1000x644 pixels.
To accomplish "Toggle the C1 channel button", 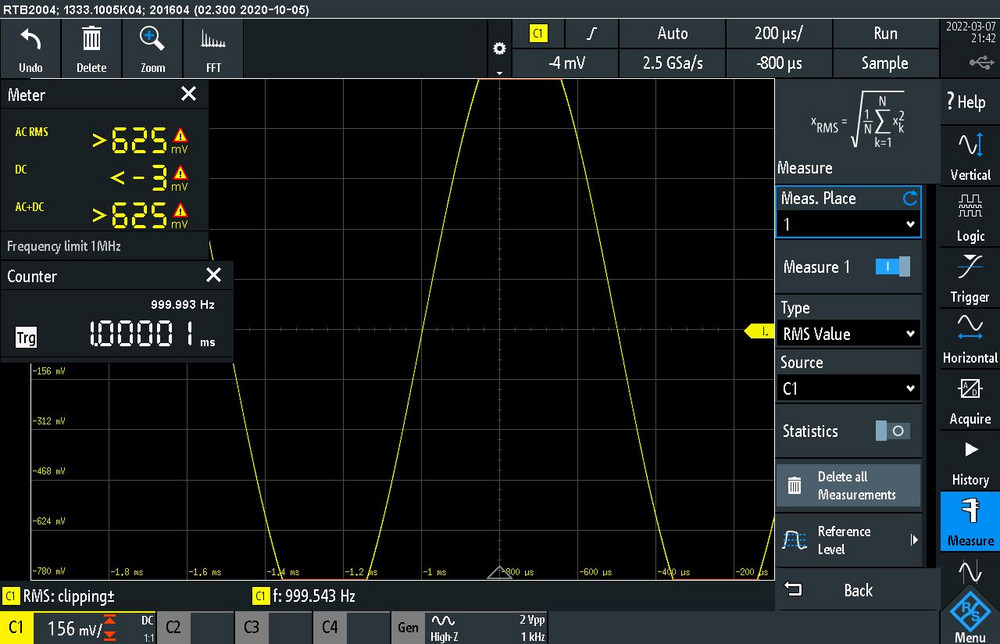I will tap(16, 627).
